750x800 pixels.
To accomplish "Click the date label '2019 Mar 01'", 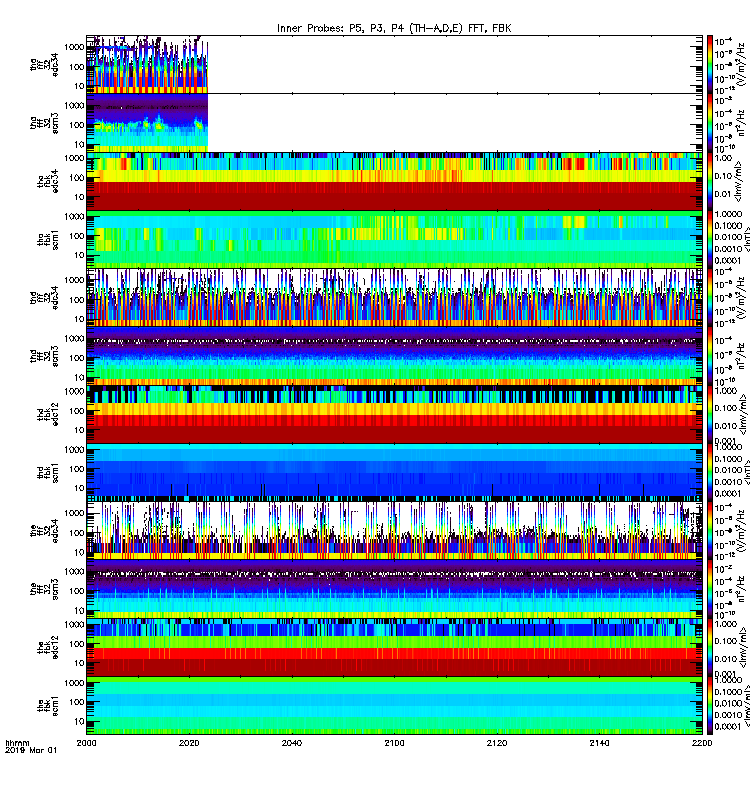I will point(31,751).
